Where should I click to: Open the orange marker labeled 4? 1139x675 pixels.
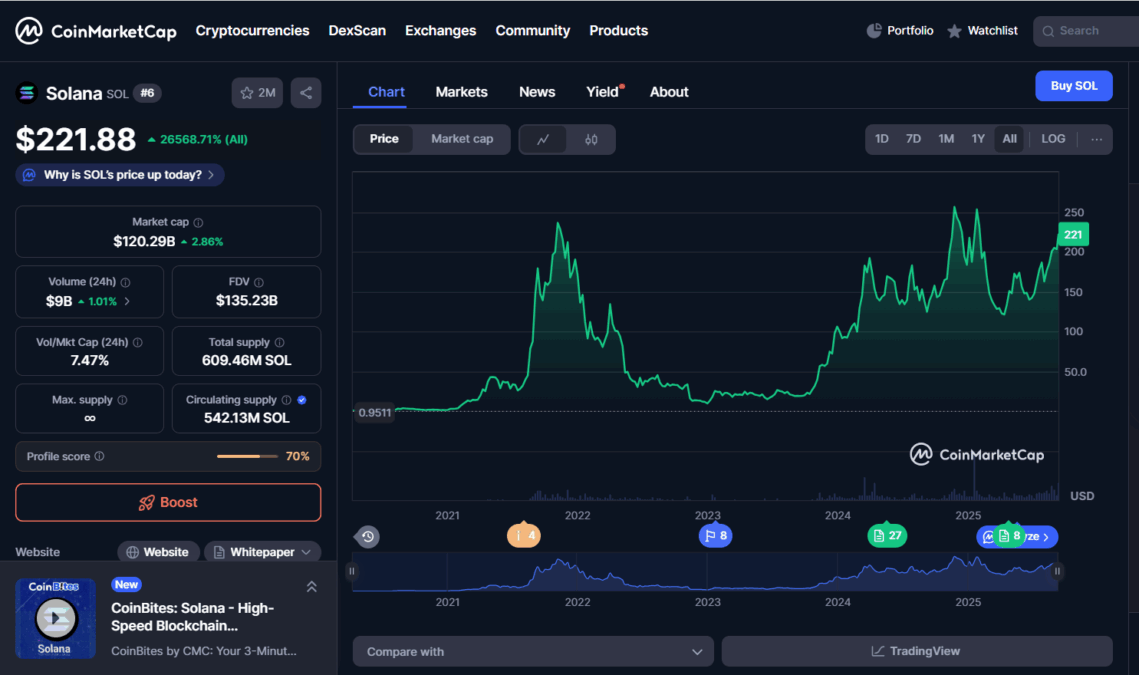[x=524, y=535]
